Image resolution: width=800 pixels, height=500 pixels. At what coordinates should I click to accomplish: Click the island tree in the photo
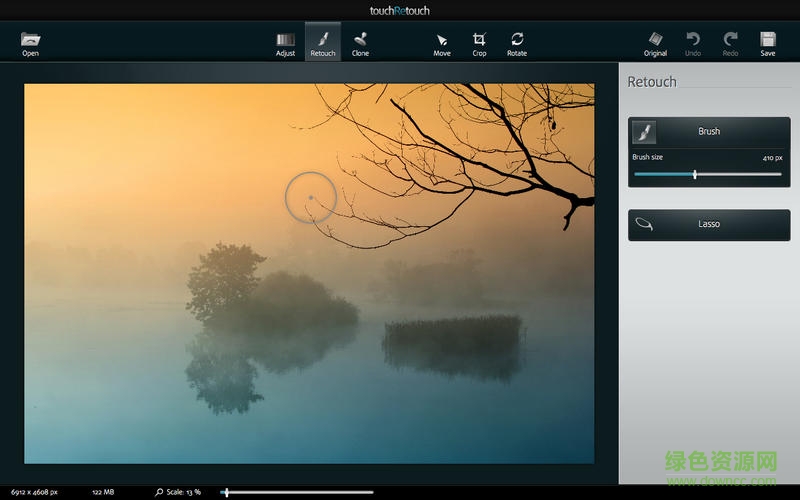click(x=225, y=280)
